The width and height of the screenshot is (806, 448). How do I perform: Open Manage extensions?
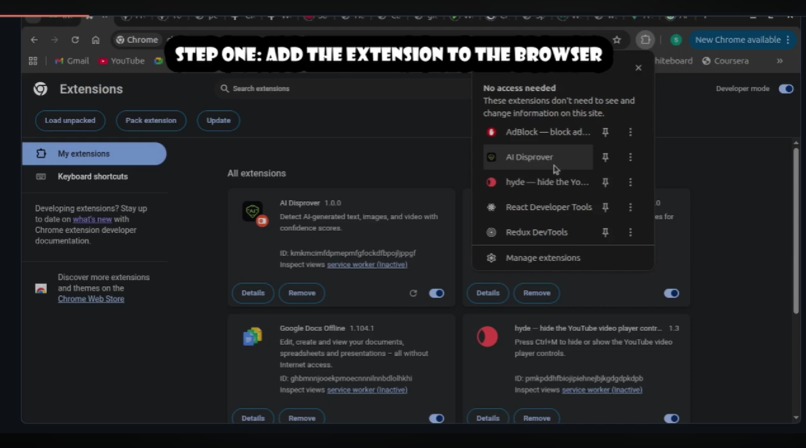tap(563, 258)
